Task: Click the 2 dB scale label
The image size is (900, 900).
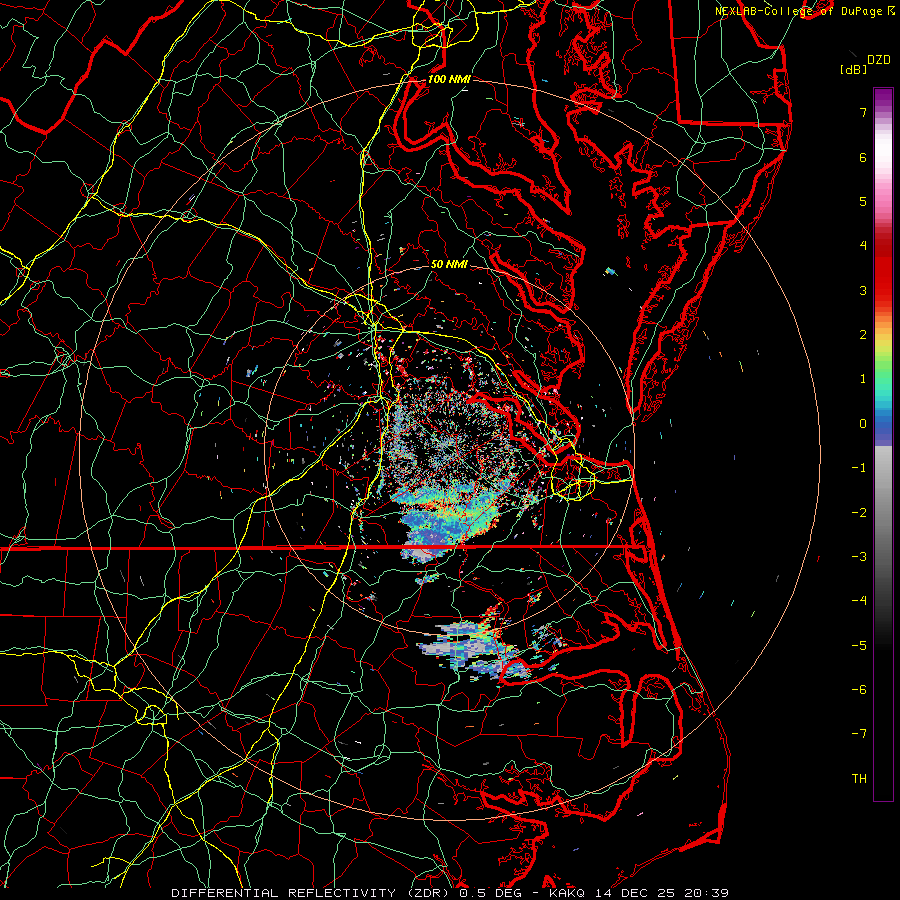Action: pos(863,335)
